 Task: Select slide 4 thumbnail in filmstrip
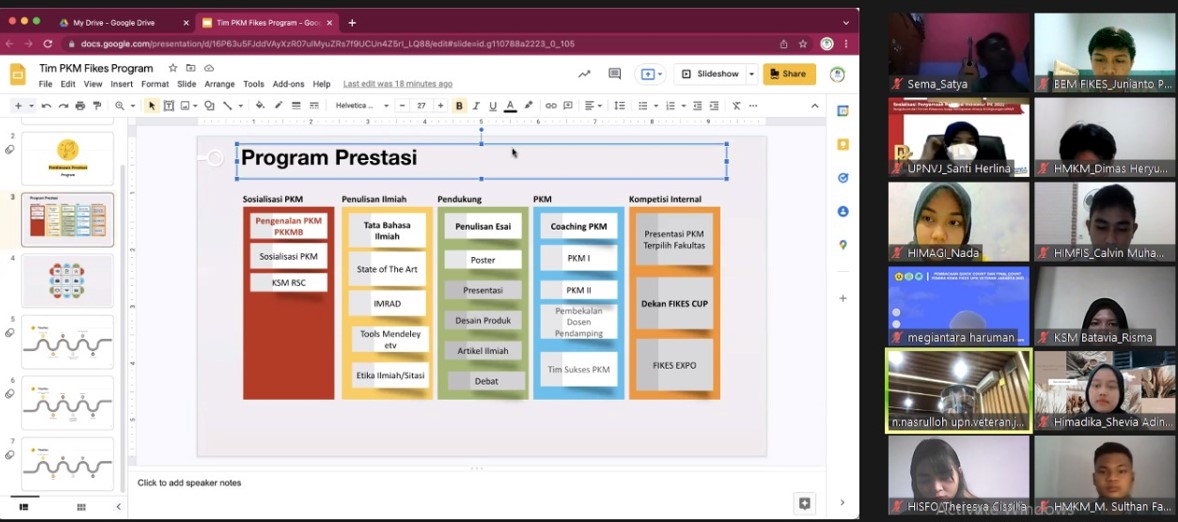(67, 281)
